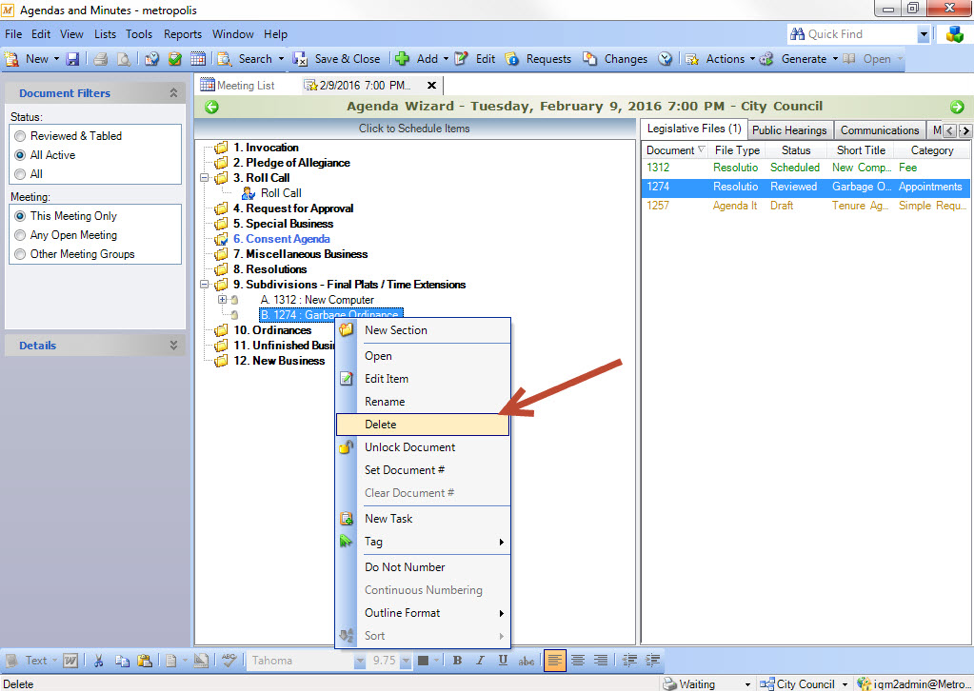Switch to the Meeting List tab
The image size is (974, 691).
(x=237, y=85)
